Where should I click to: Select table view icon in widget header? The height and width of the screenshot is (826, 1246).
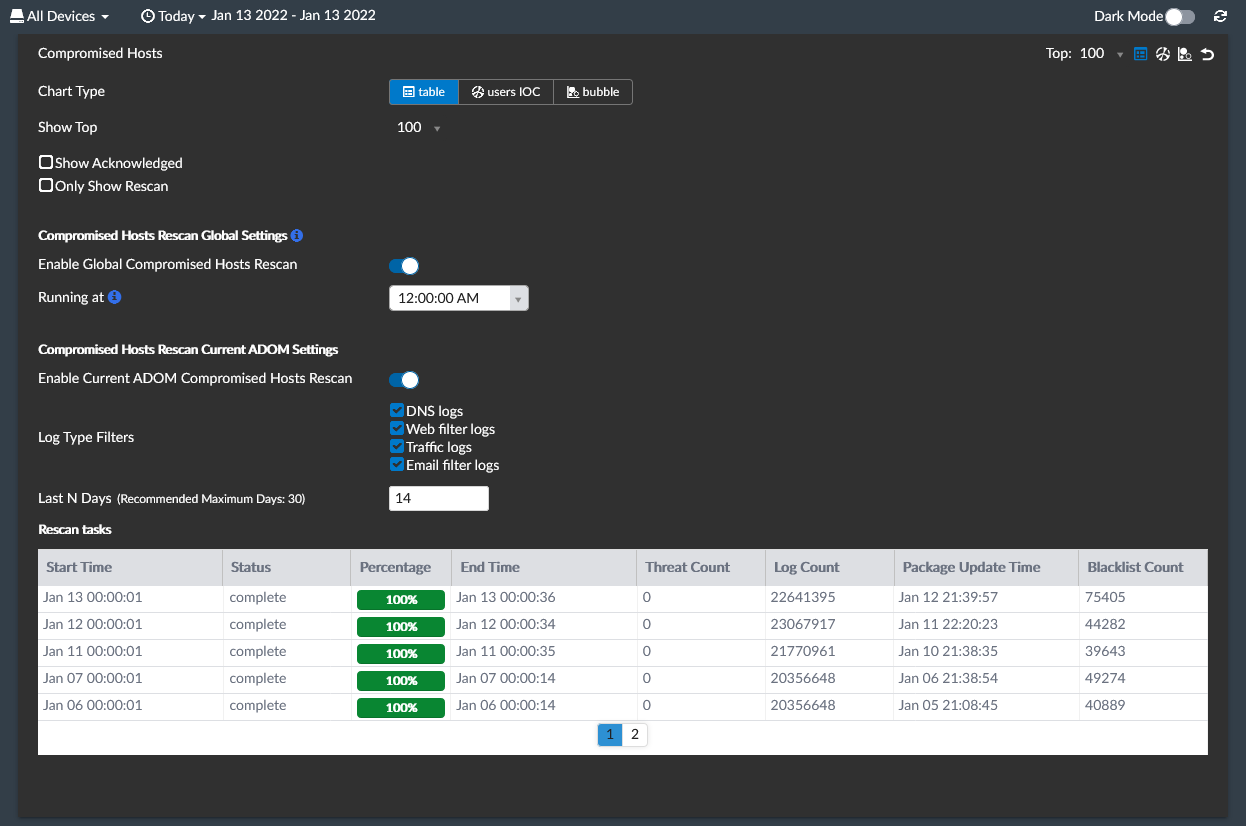click(x=1141, y=54)
